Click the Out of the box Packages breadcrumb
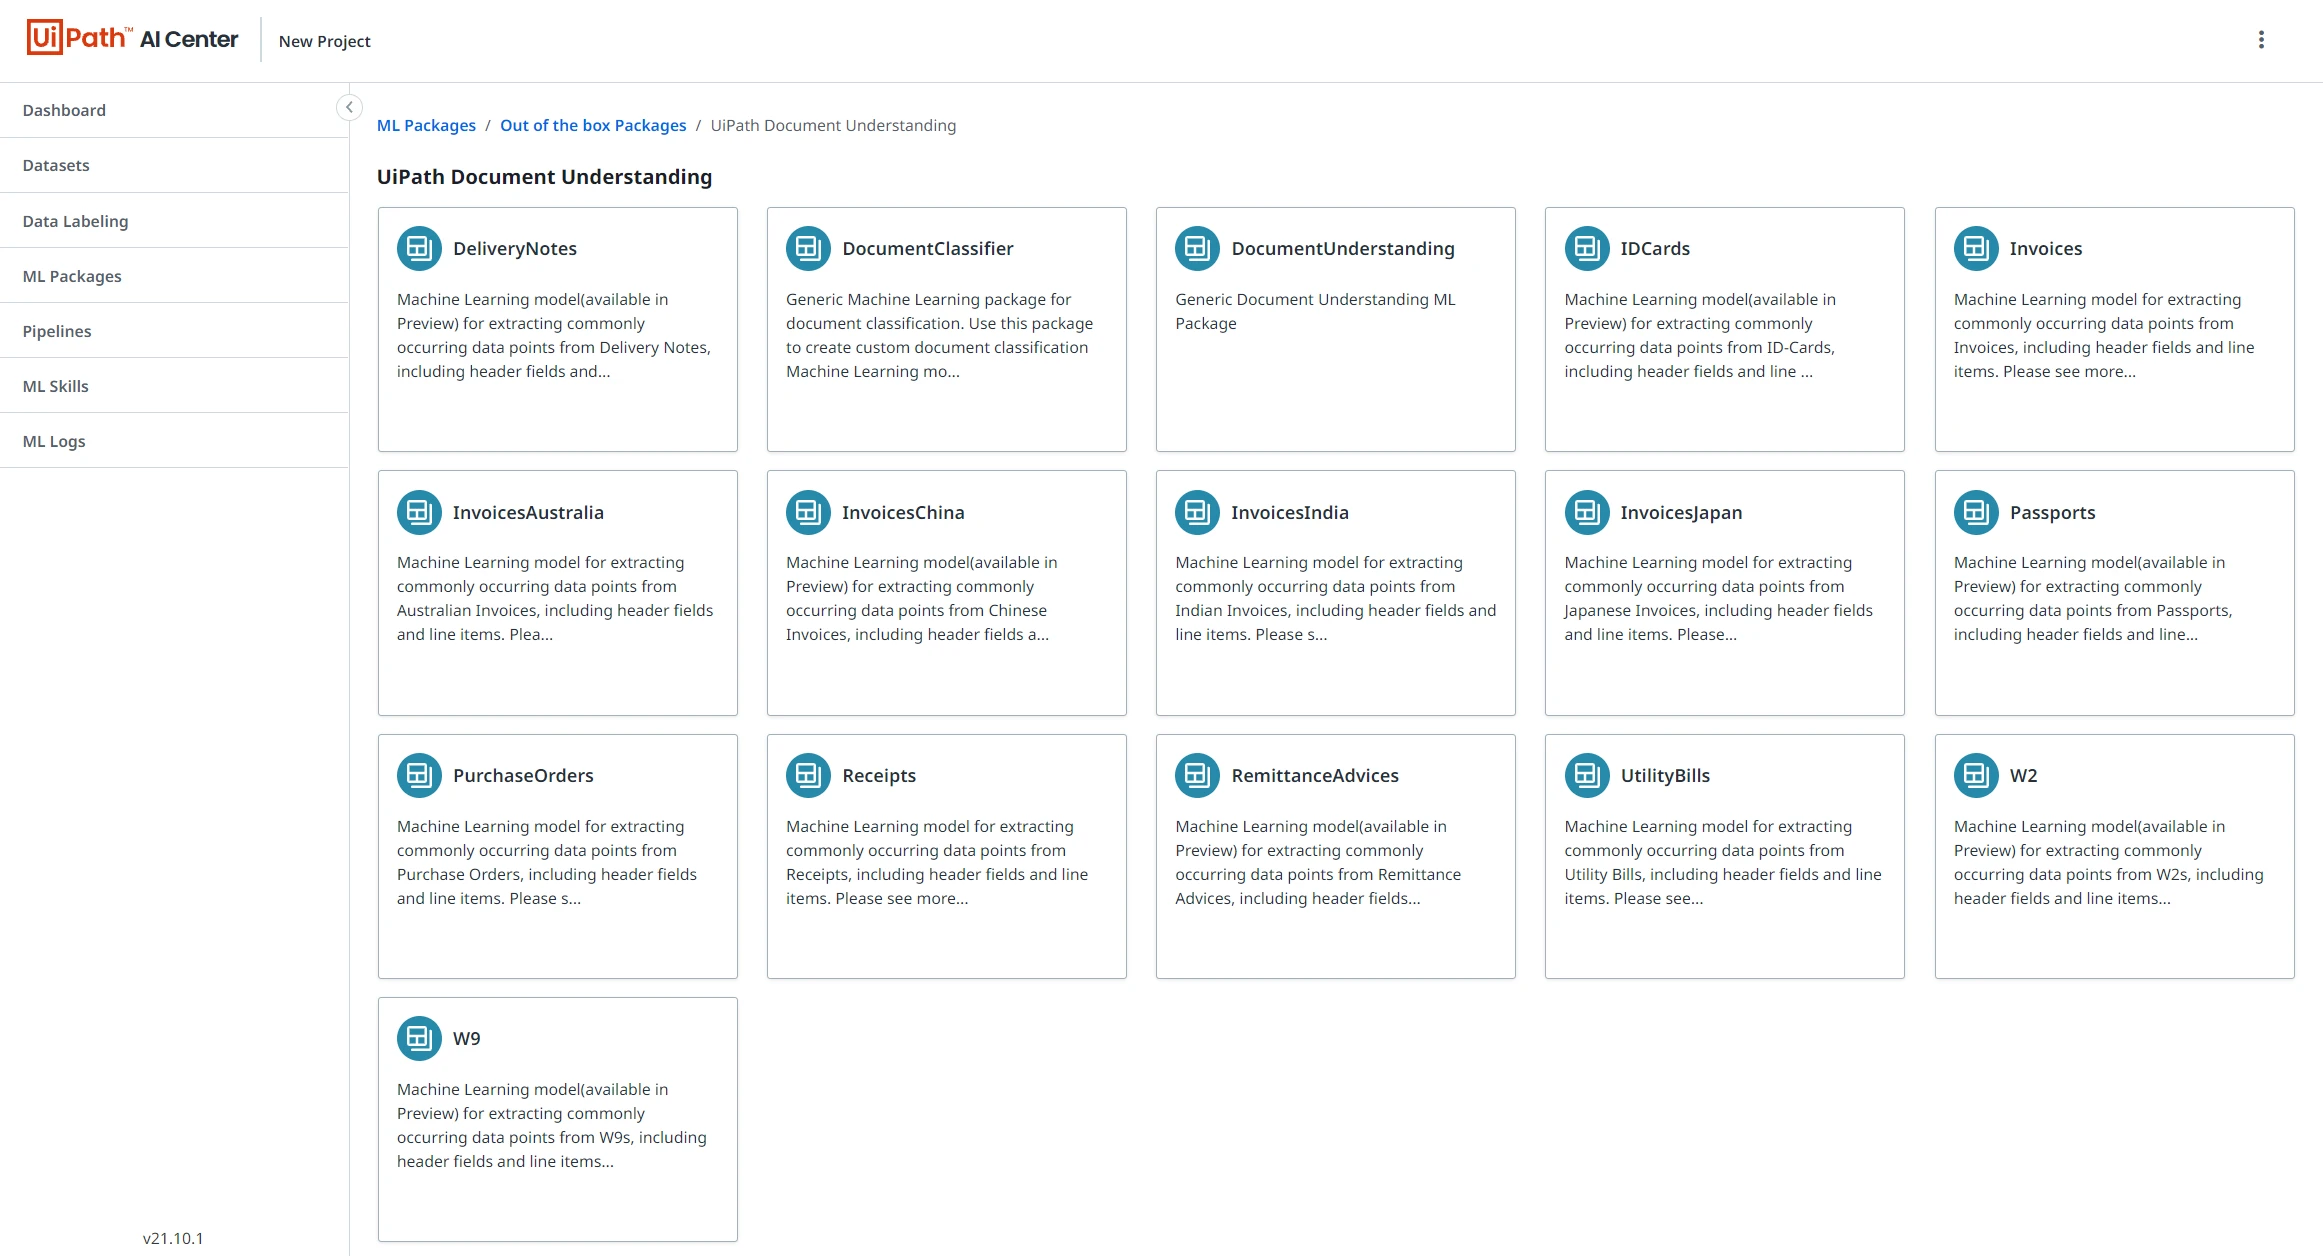The image size is (2323, 1256). (x=593, y=125)
